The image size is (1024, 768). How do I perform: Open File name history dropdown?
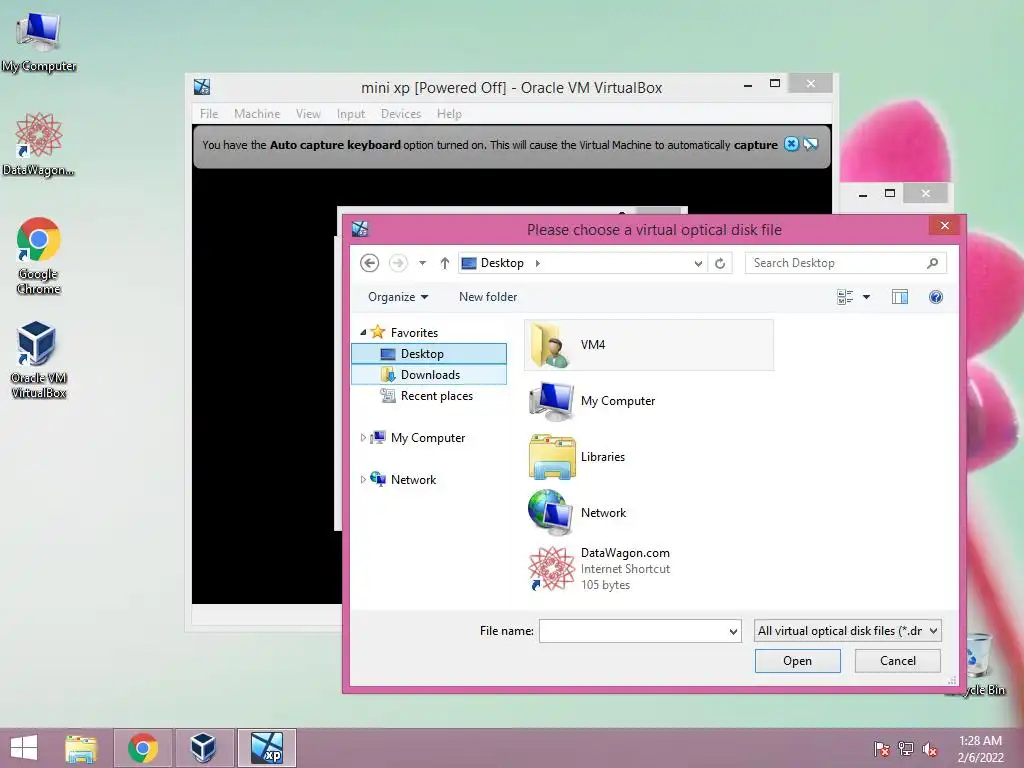click(x=733, y=632)
